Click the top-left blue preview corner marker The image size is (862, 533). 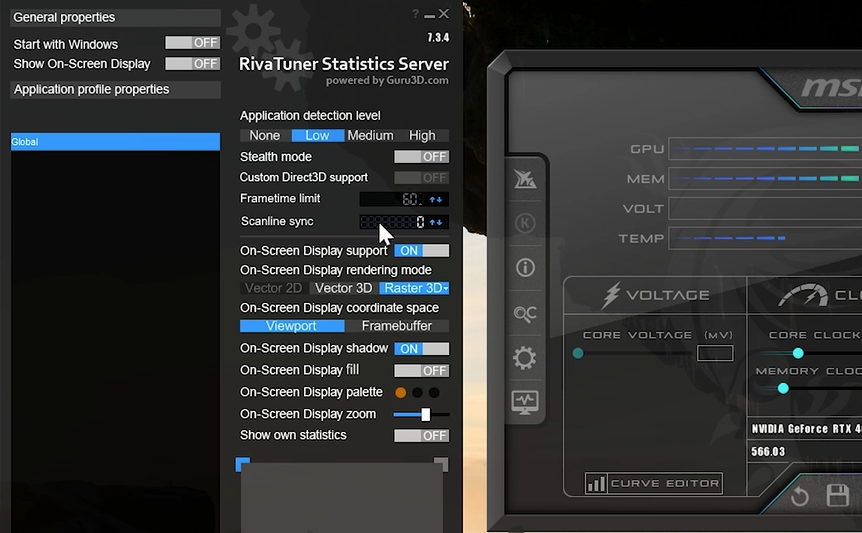tap(242, 464)
